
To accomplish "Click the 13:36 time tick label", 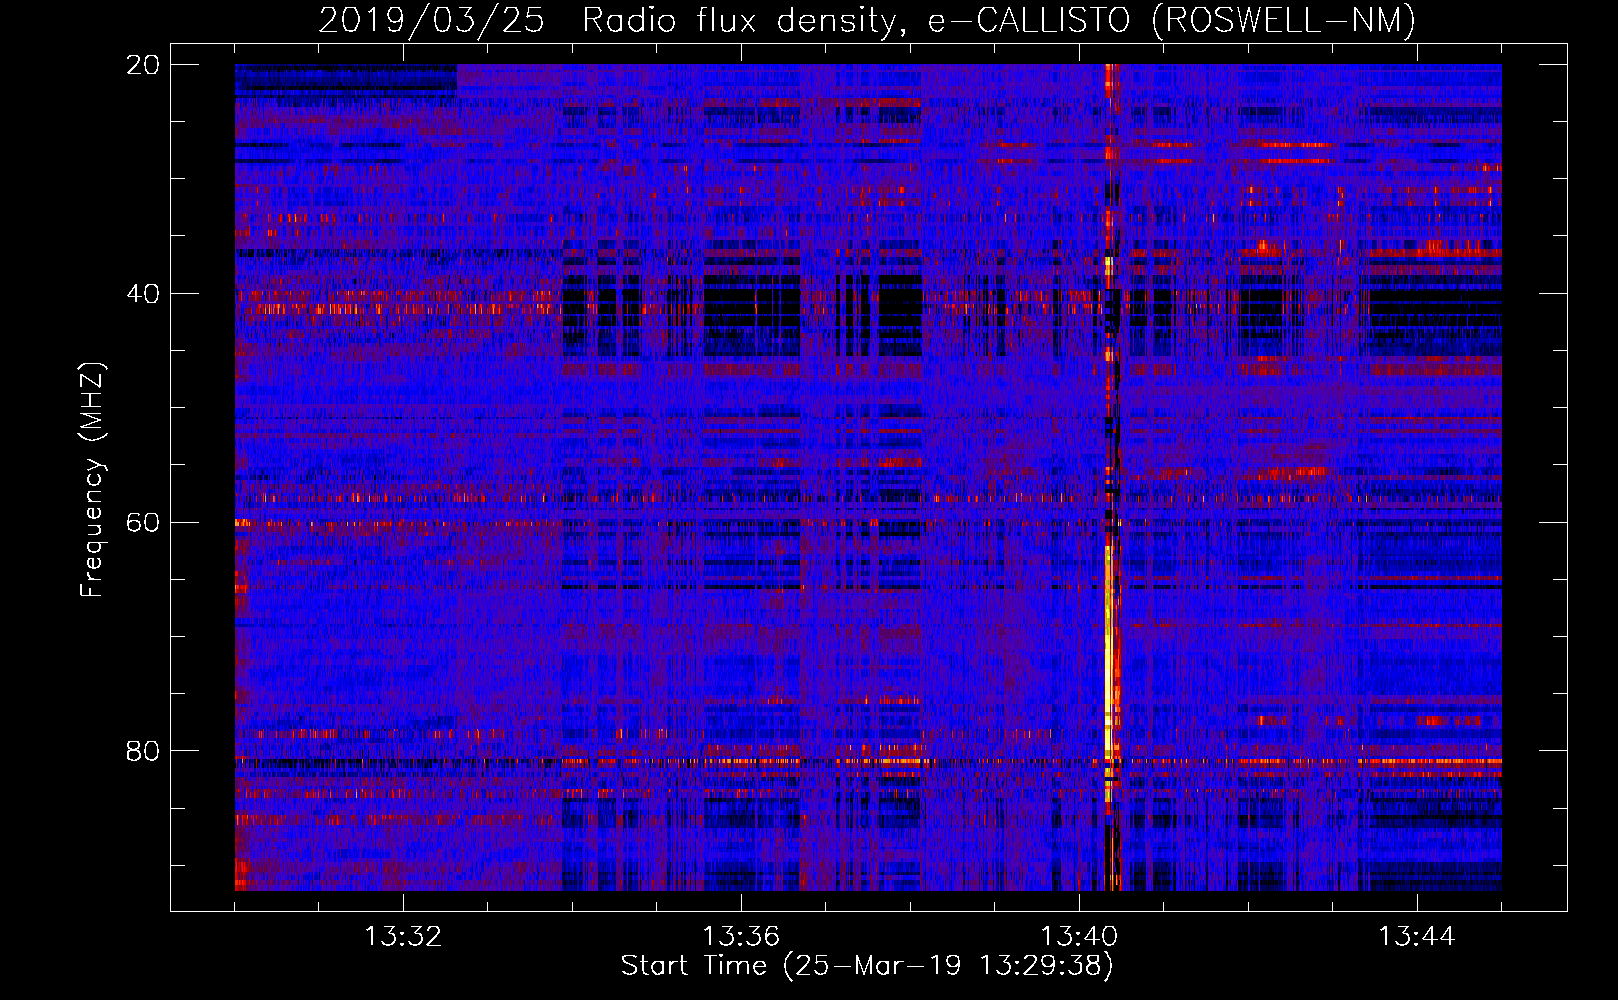I will [x=741, y=937].
